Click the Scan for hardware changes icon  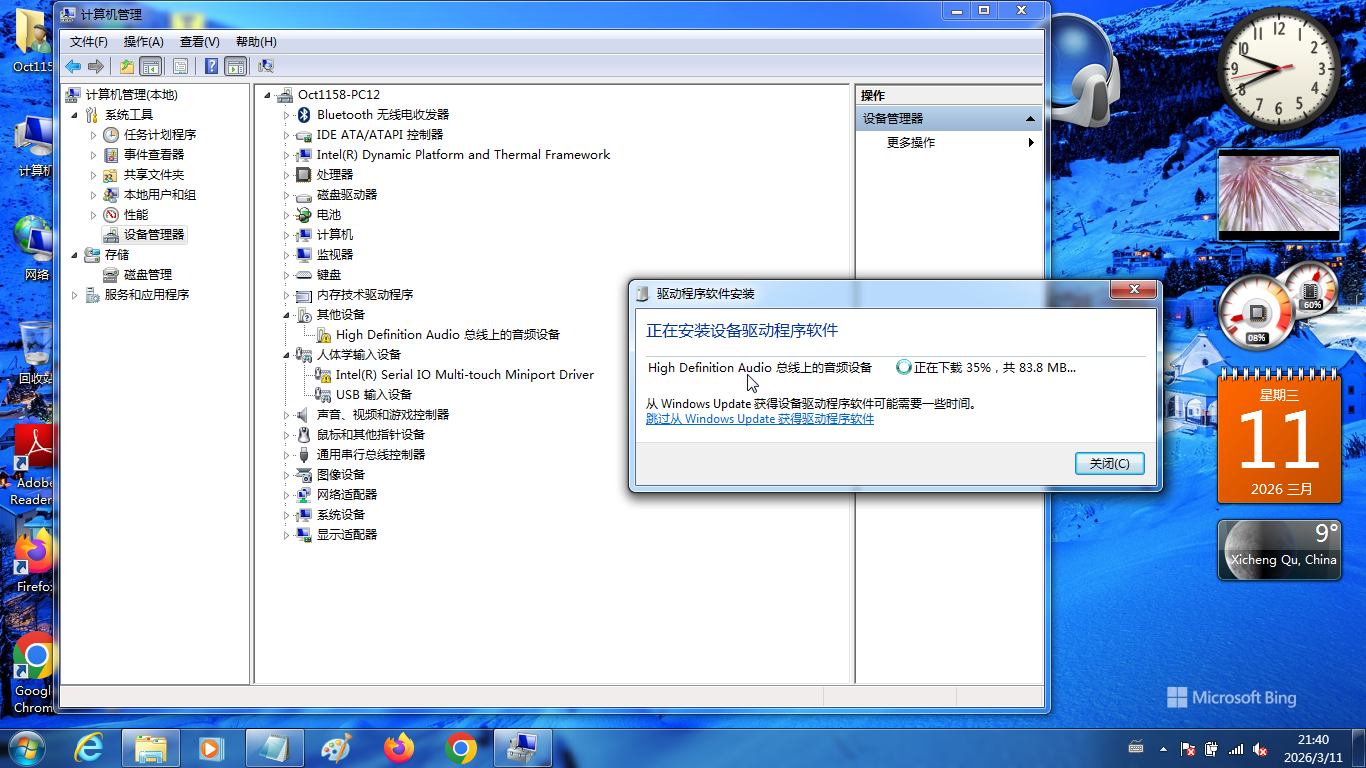pyautogui.click(x=265, y=66)
